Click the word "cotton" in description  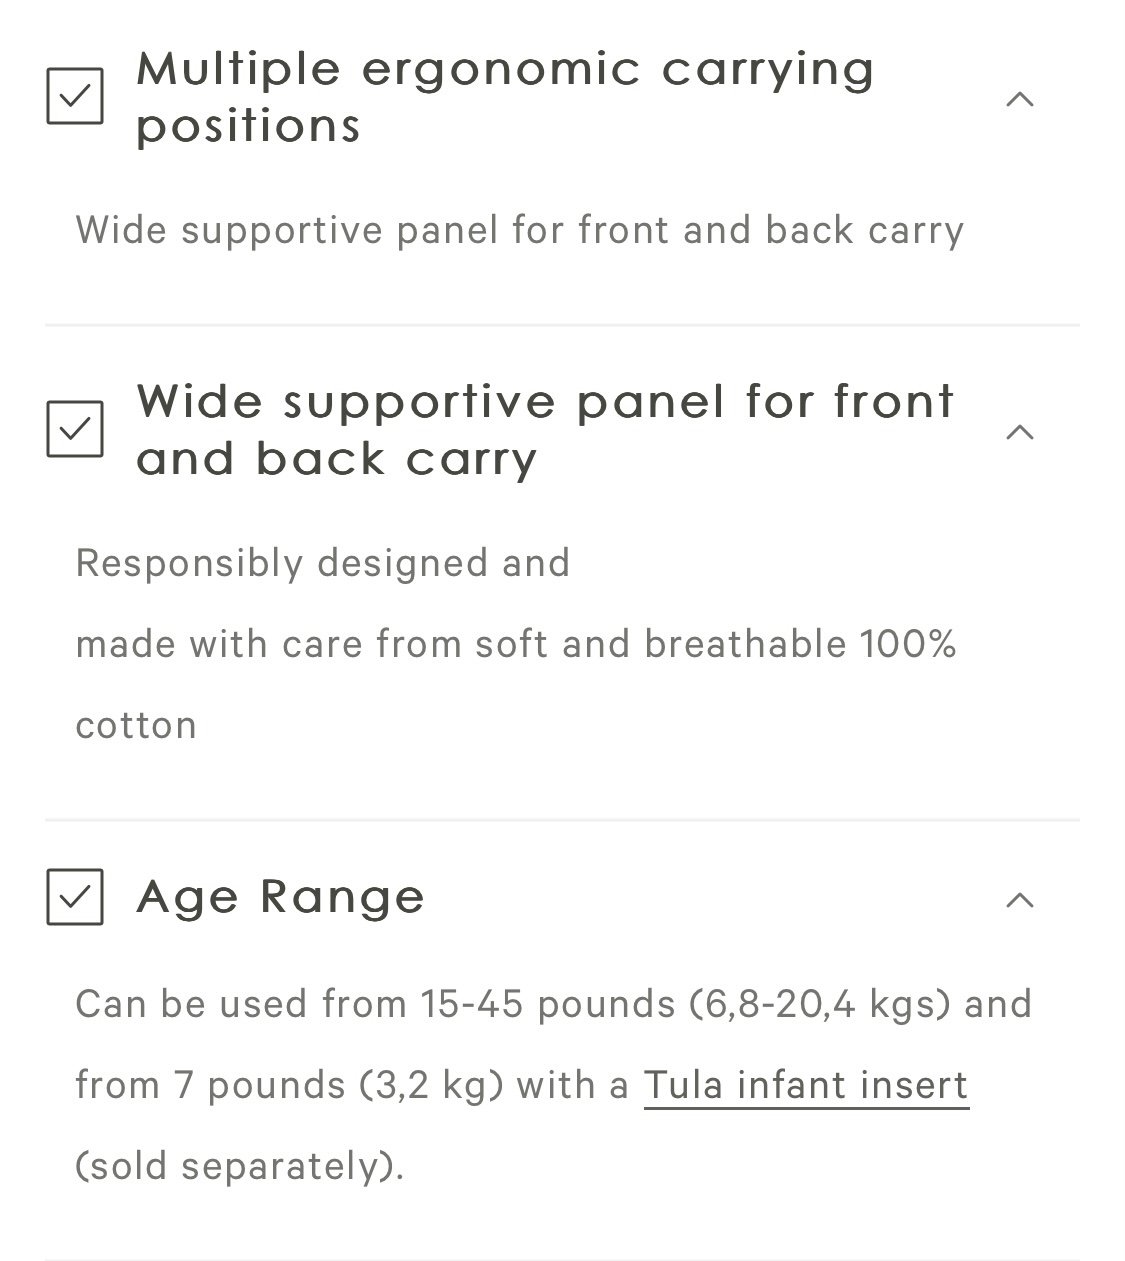pyautogui.click(x=136, y=725)
